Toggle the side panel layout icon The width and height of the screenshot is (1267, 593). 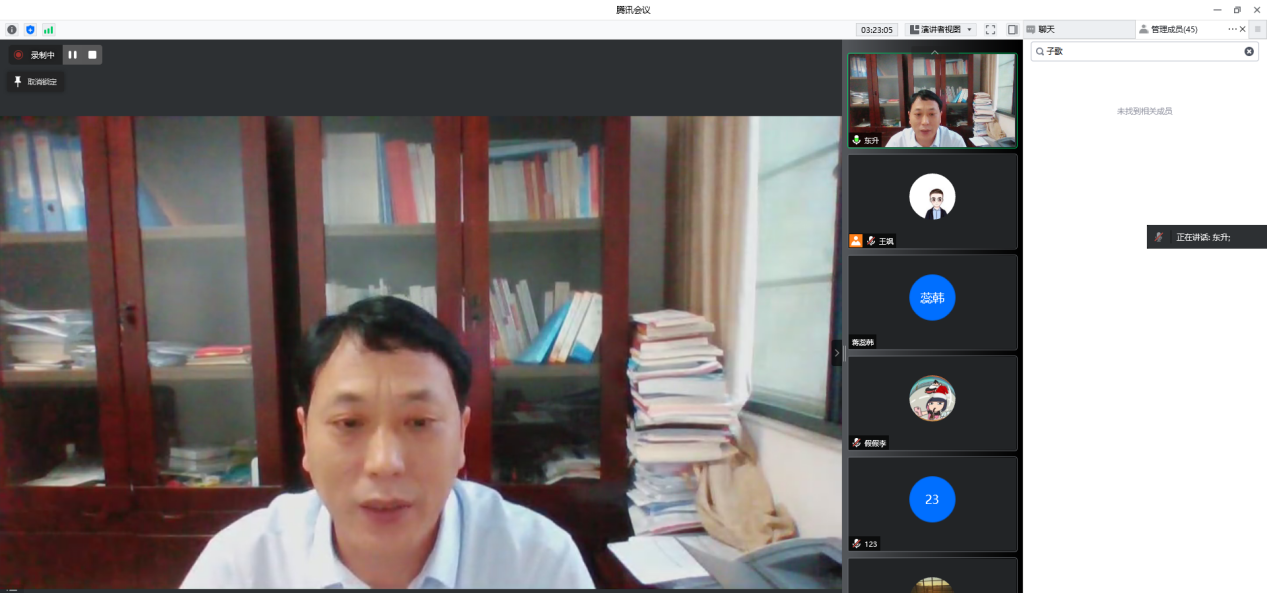(1012, 30)
